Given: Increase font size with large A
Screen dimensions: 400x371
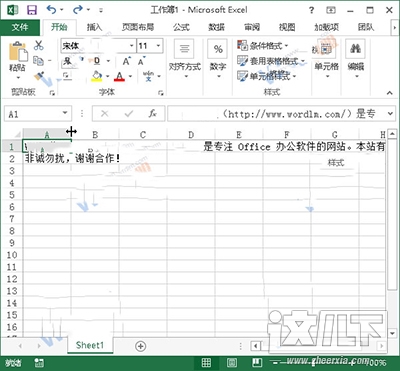Looking at the screenshot, I should [126, 61].
